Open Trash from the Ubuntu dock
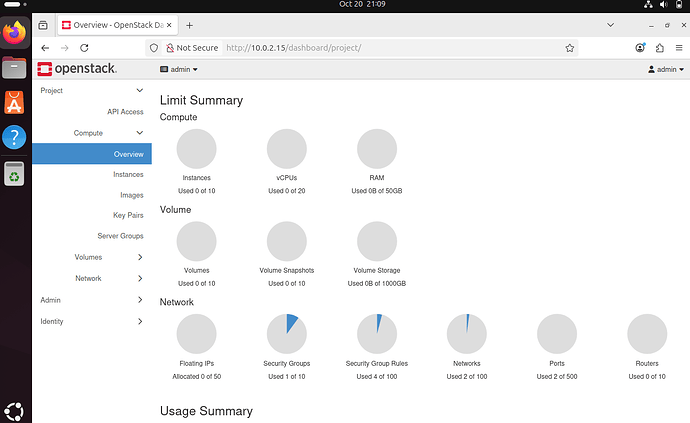Viewport: 690px width, 423px height. [14, 173]
